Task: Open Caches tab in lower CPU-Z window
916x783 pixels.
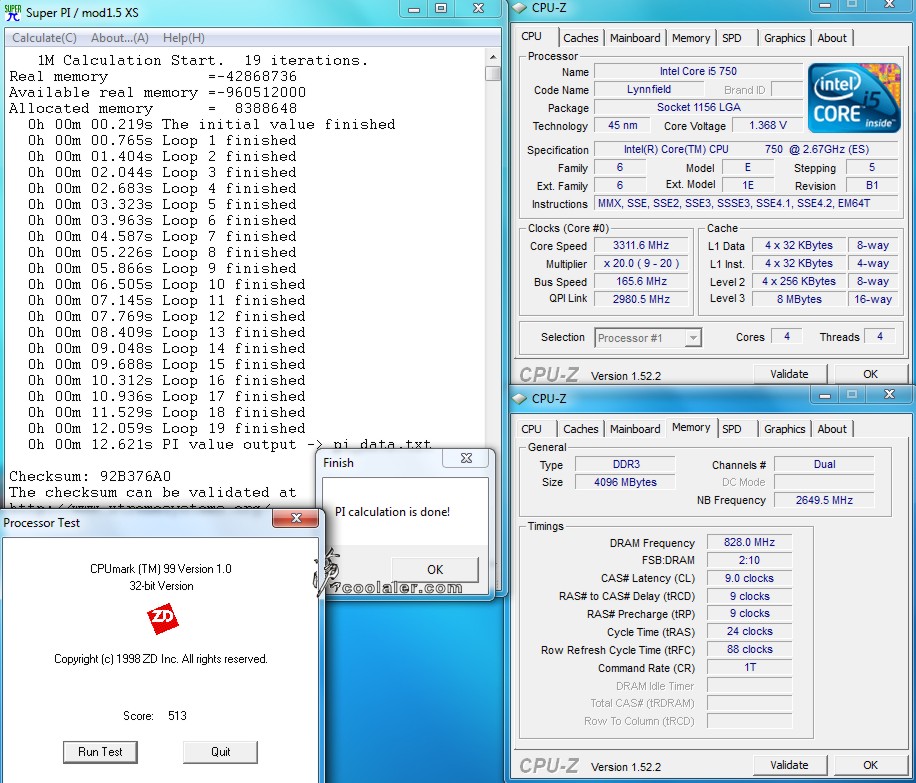Action: click(x=581, y=429)
